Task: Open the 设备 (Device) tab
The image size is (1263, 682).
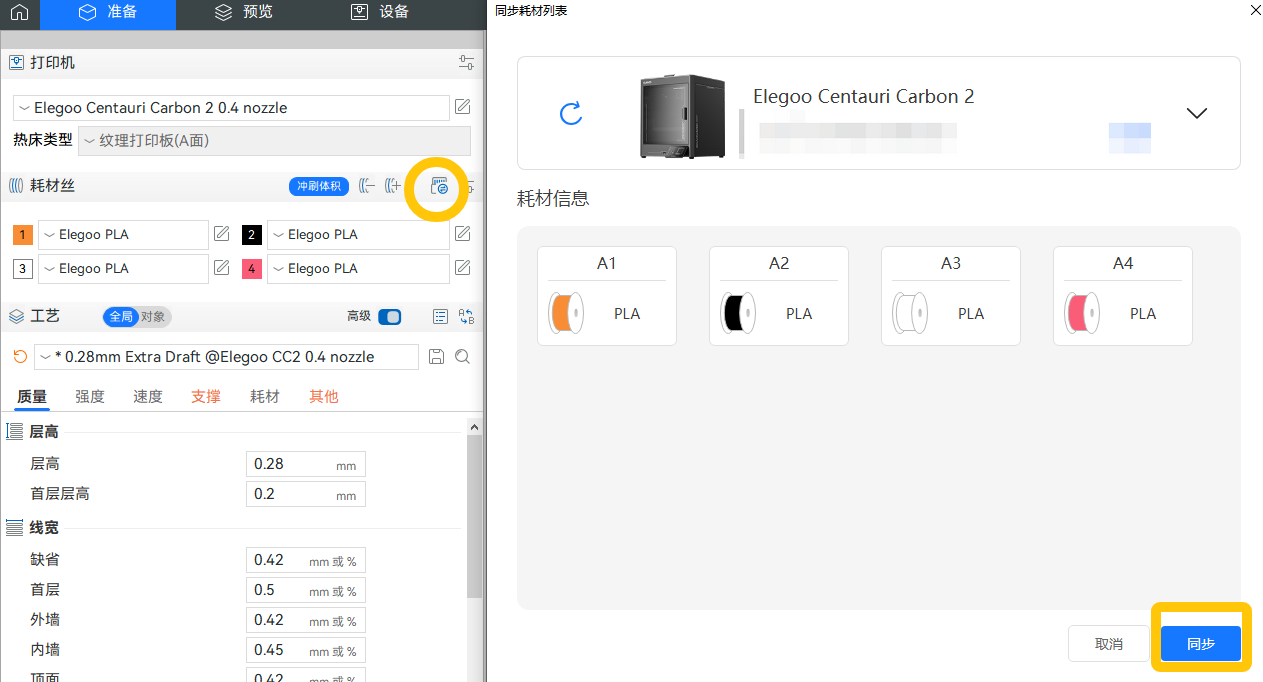Action: click(x=380, y=13)
